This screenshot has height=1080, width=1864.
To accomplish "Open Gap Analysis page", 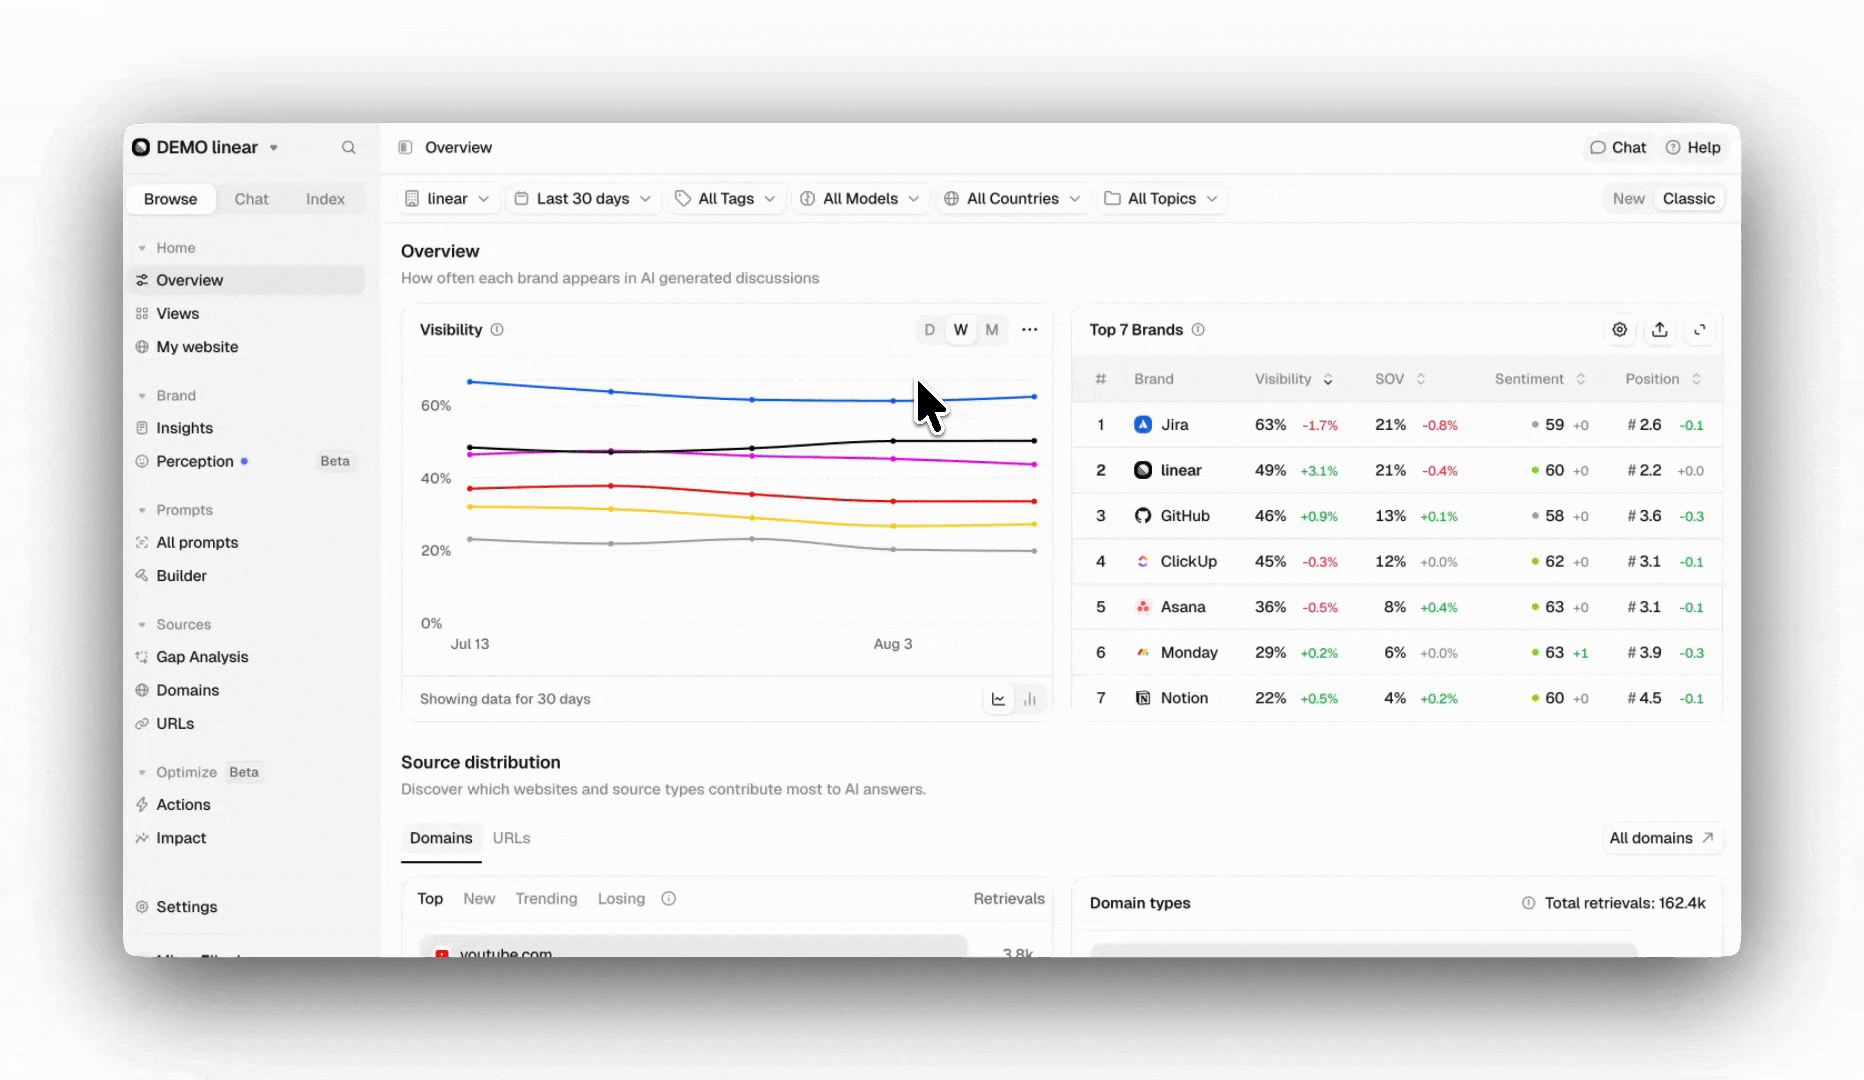I will (202, 657).
